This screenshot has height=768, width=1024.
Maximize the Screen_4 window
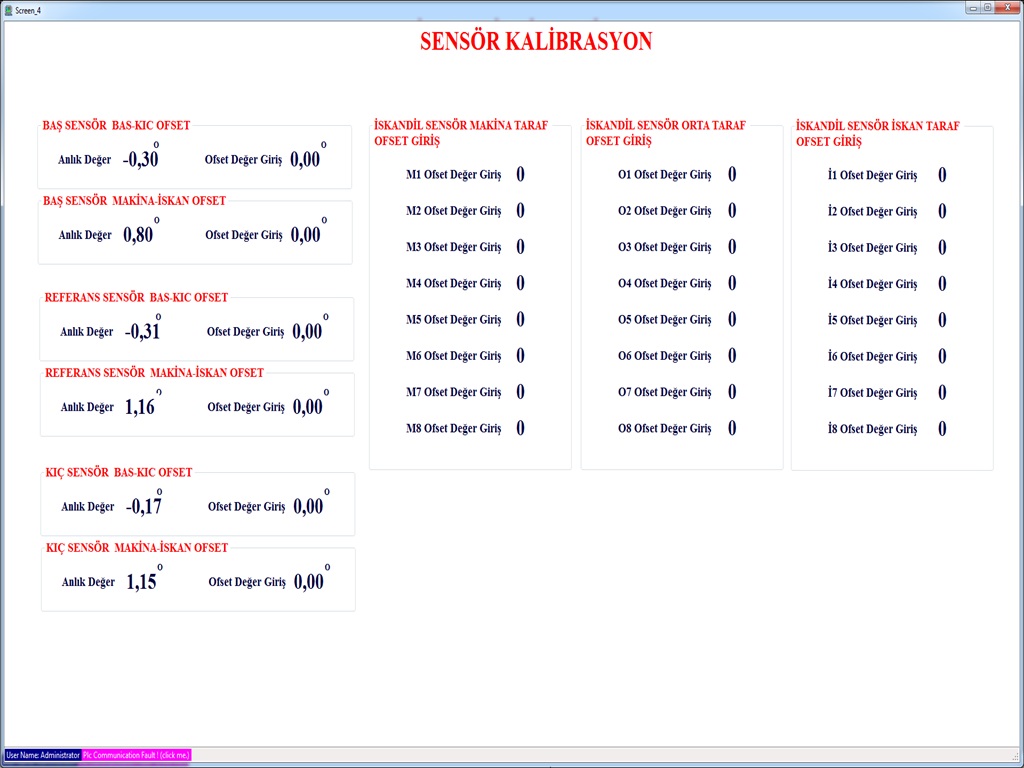987,7
